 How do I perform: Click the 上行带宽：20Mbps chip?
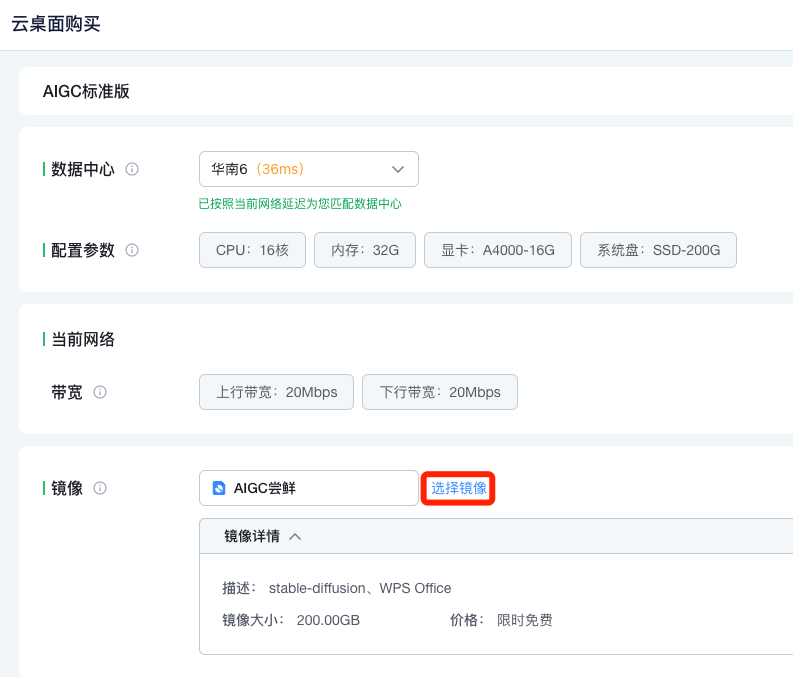point(276,392)
